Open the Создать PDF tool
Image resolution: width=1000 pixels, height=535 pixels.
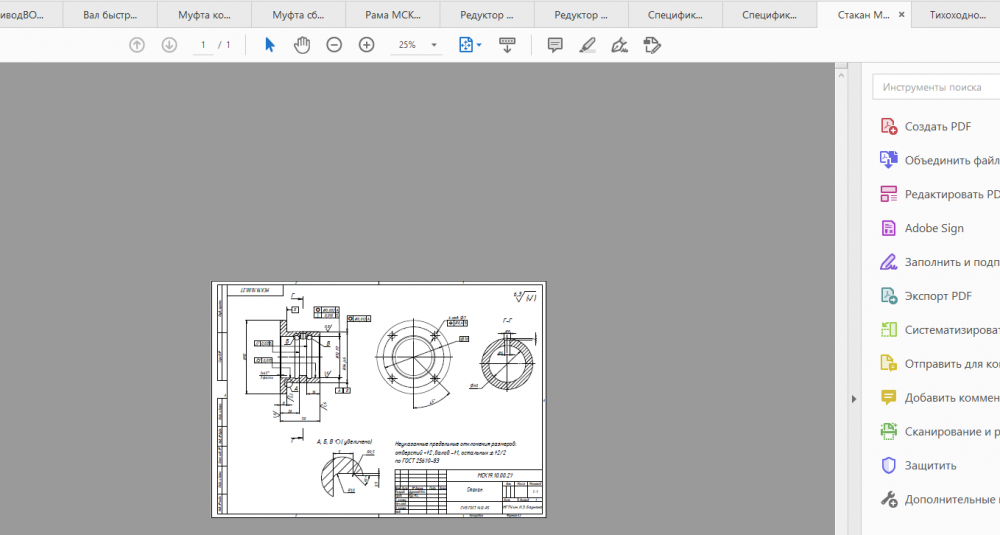point(937,126)
